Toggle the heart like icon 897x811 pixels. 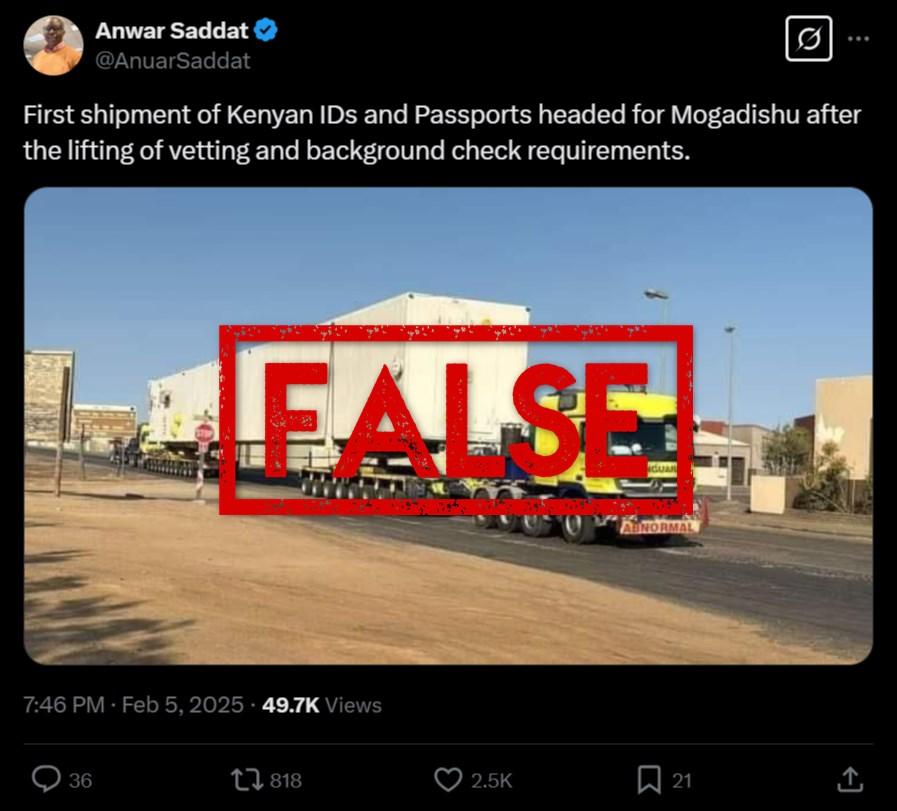pos(448,780)
